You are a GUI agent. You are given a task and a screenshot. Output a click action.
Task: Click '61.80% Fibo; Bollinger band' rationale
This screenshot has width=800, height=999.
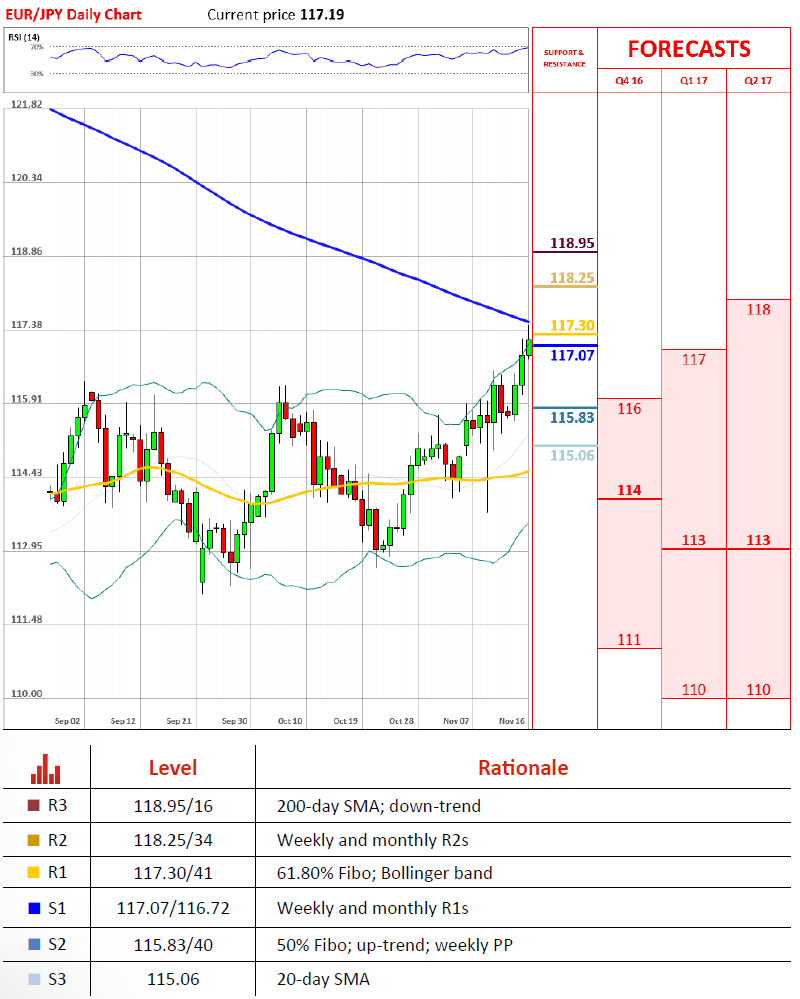coord(385,873)
